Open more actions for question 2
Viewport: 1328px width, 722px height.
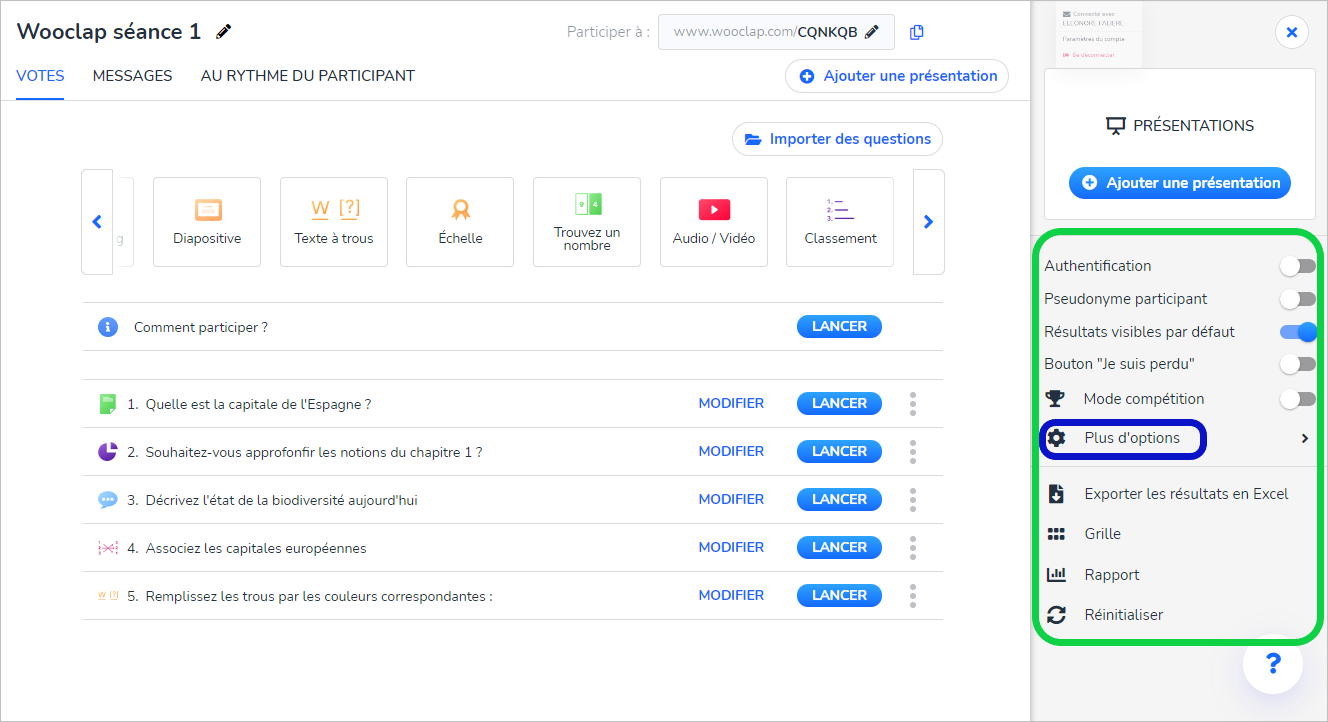(x=913, y=452)
